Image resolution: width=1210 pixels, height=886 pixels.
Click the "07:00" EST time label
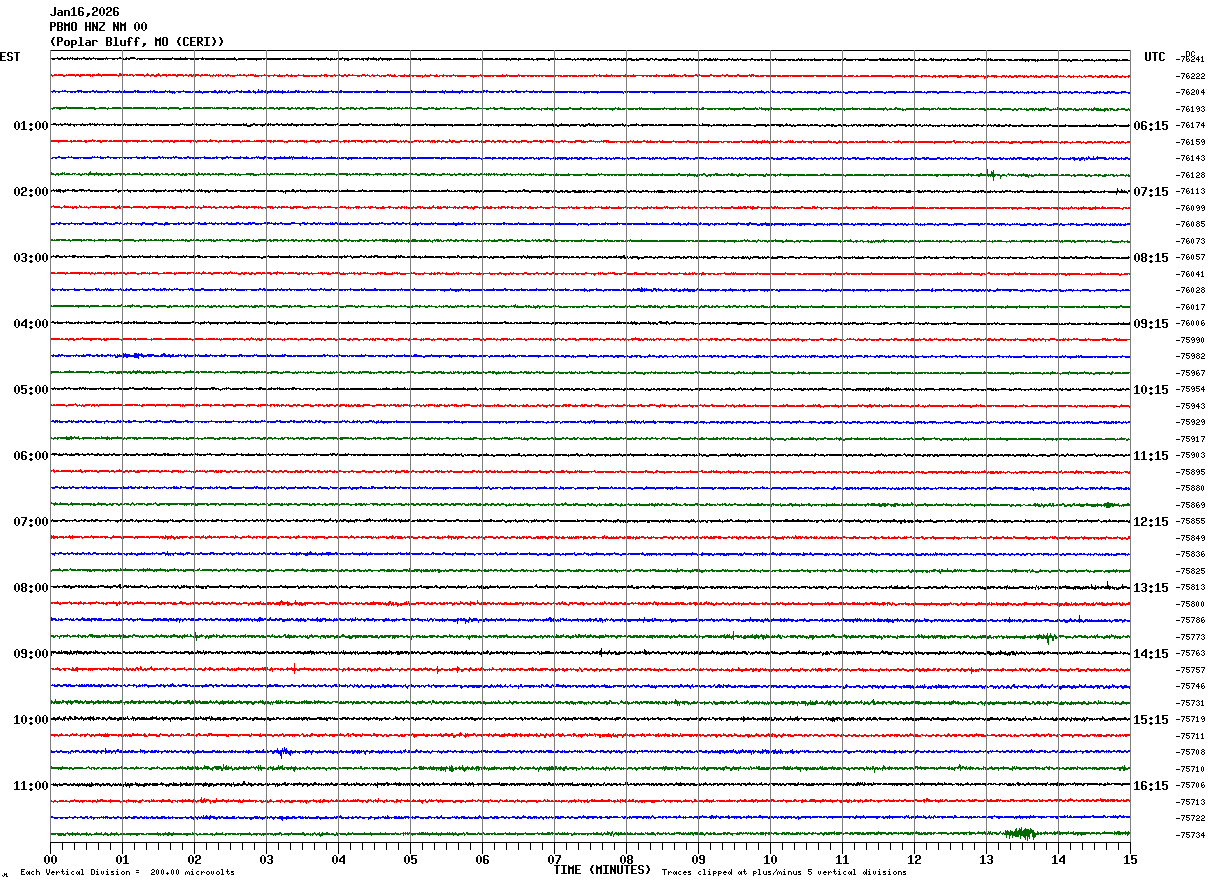[x=31, y=522]
